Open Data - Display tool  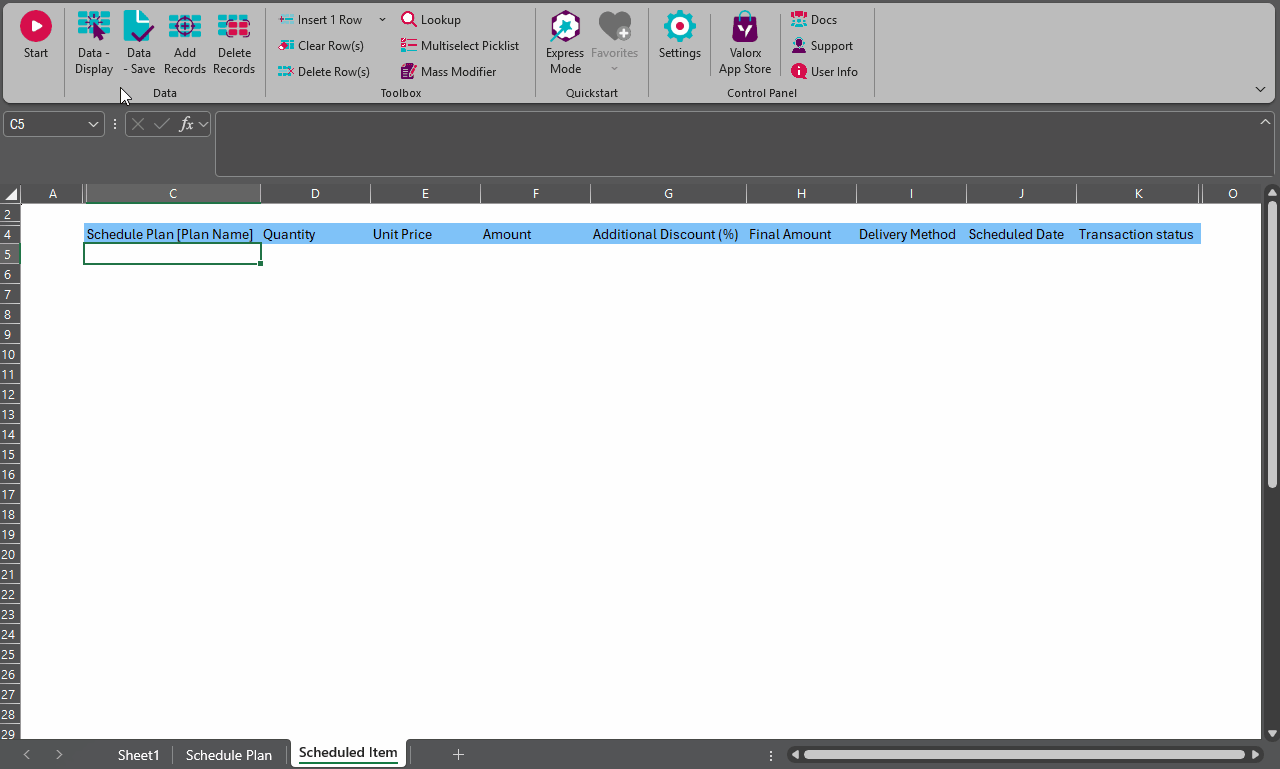pyautogui.click(x=94, y=27)
